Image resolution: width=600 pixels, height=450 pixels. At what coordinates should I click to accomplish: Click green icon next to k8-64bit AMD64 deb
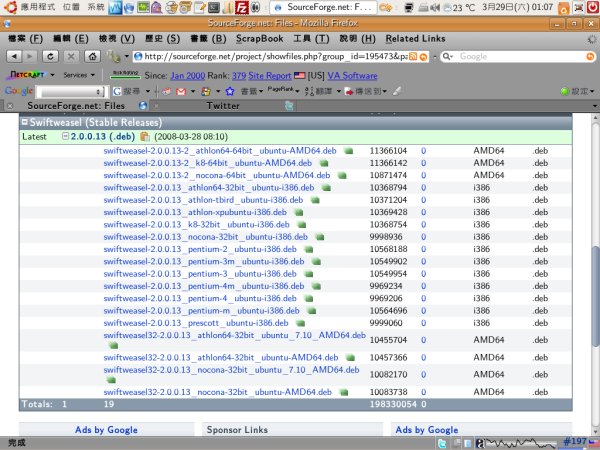tap(324, 163)
